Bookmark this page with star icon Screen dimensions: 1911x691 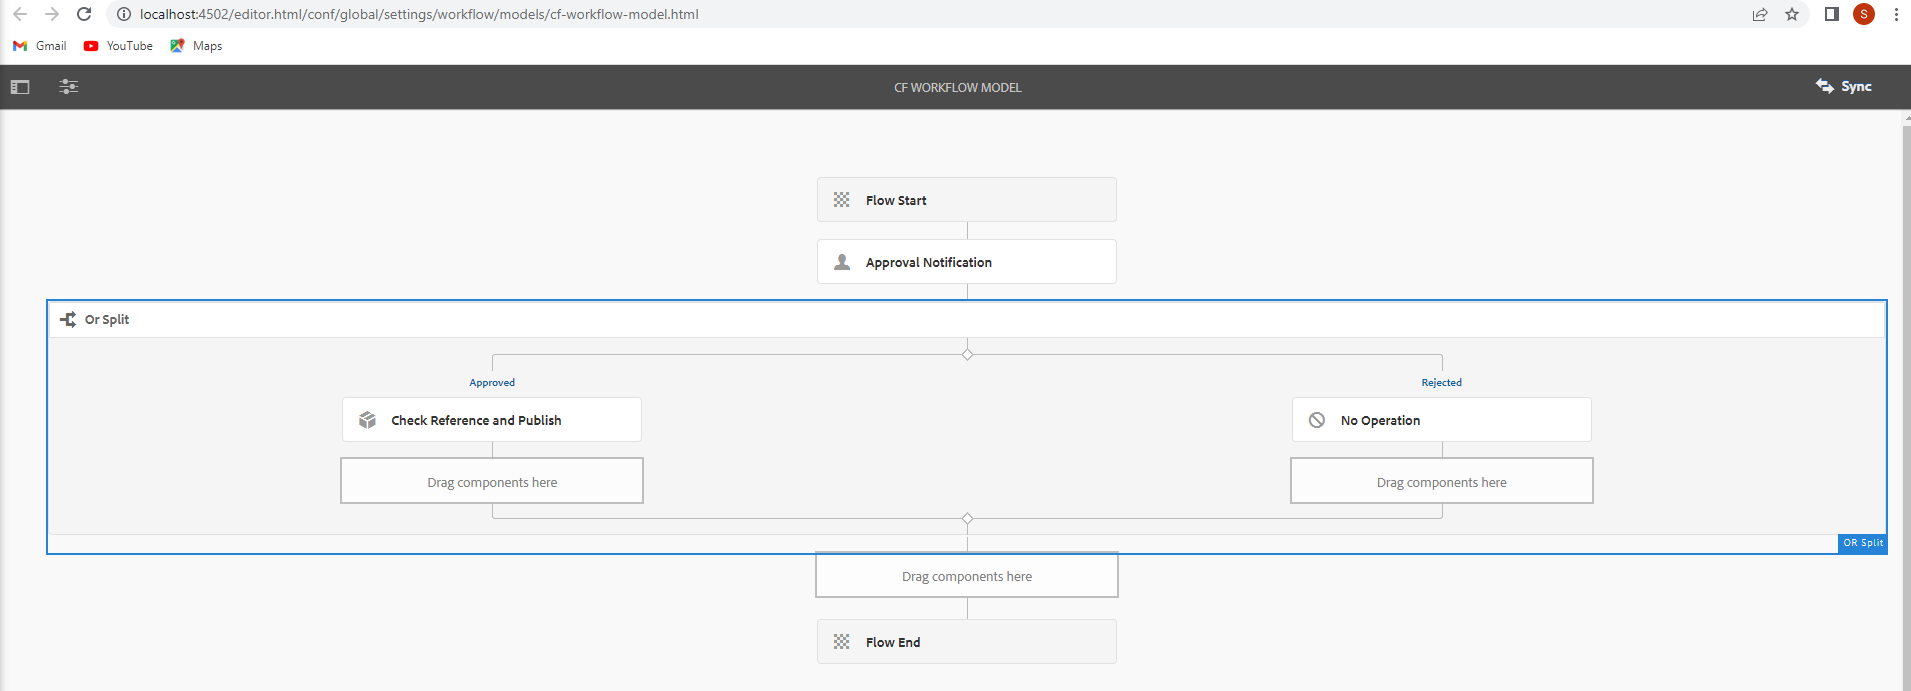pyautogui.click(x=1792, y=14)
